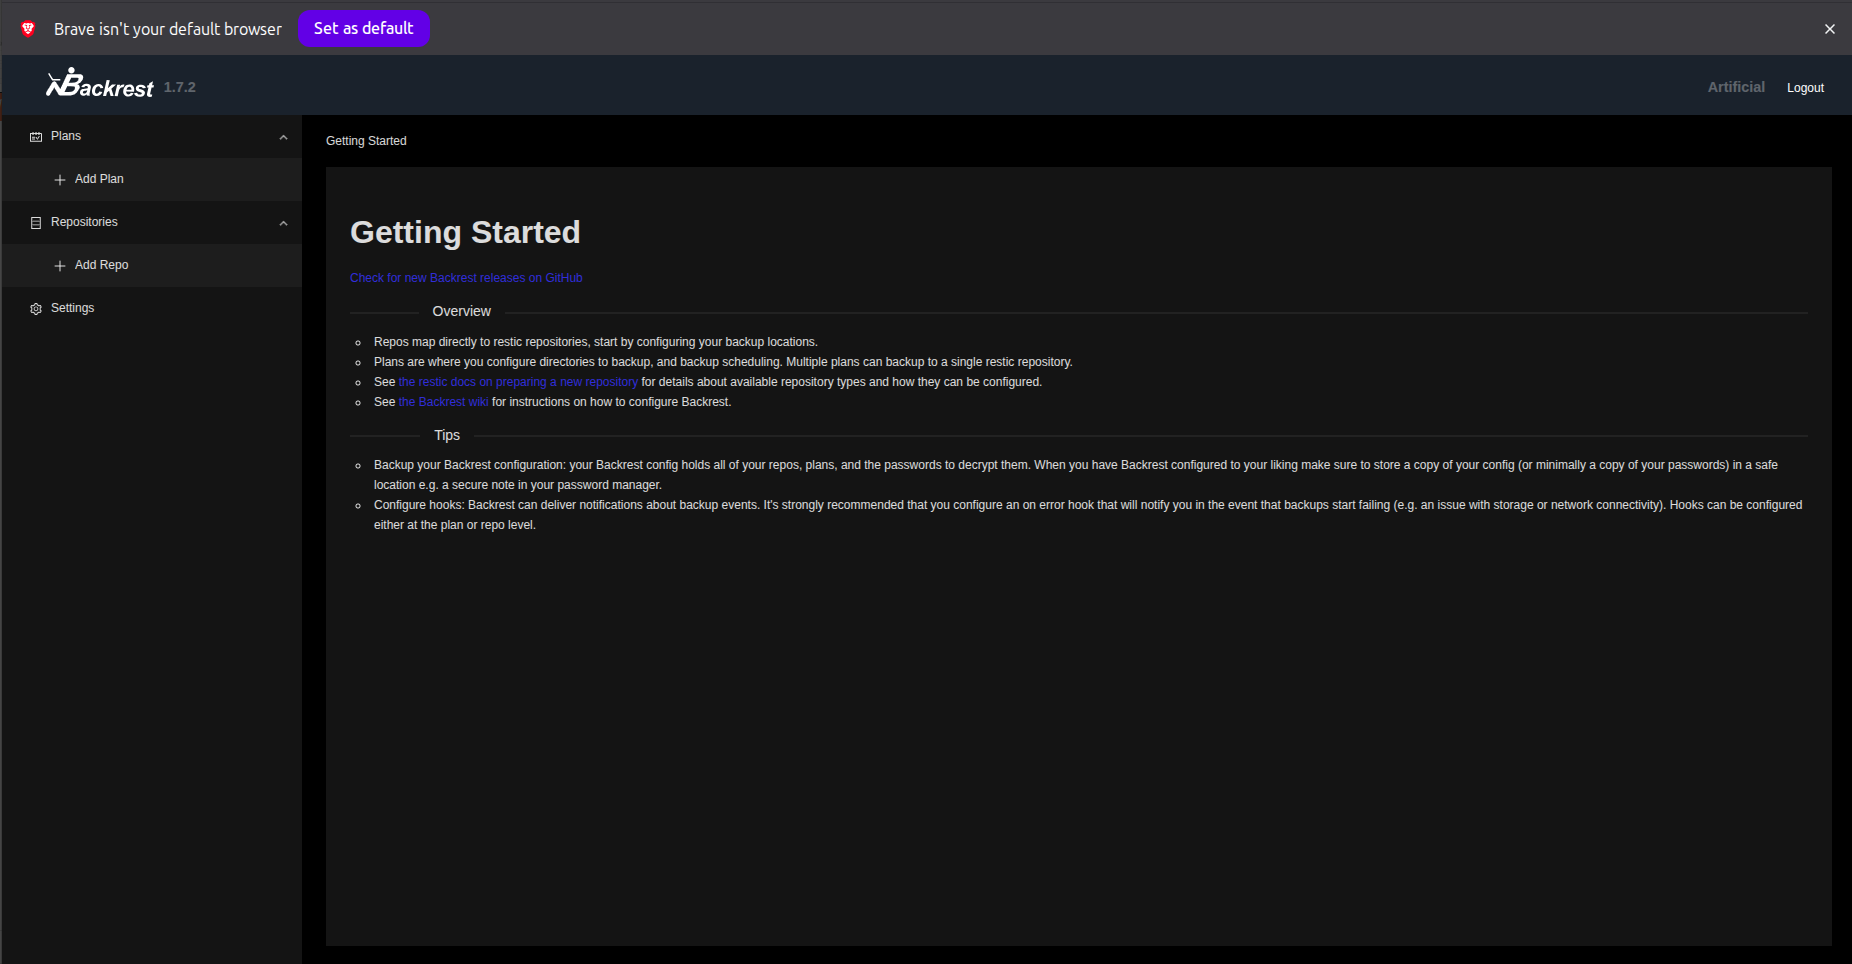Open the restic docs repository link
Image resolution: width=1852 pixels, height=964 pixels.
point(518,382)
